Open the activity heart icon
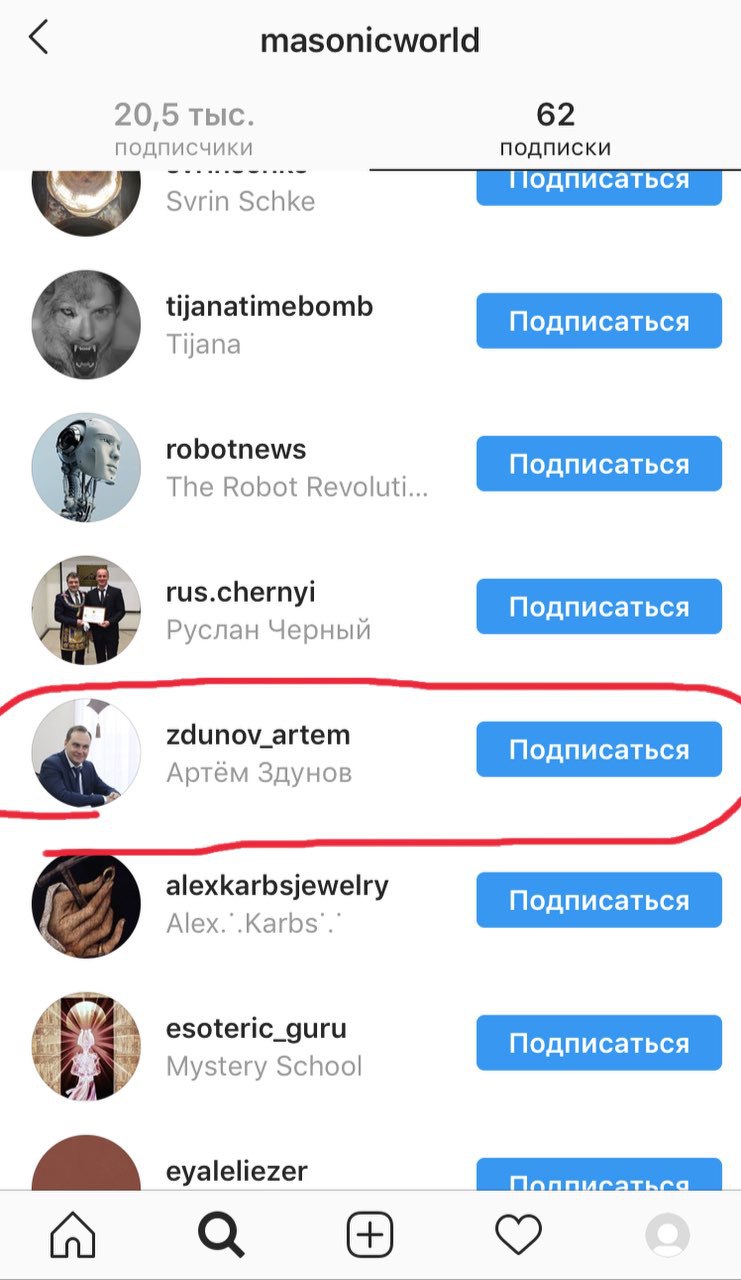Screen dimensions: 741x1280 (518, 1235)
